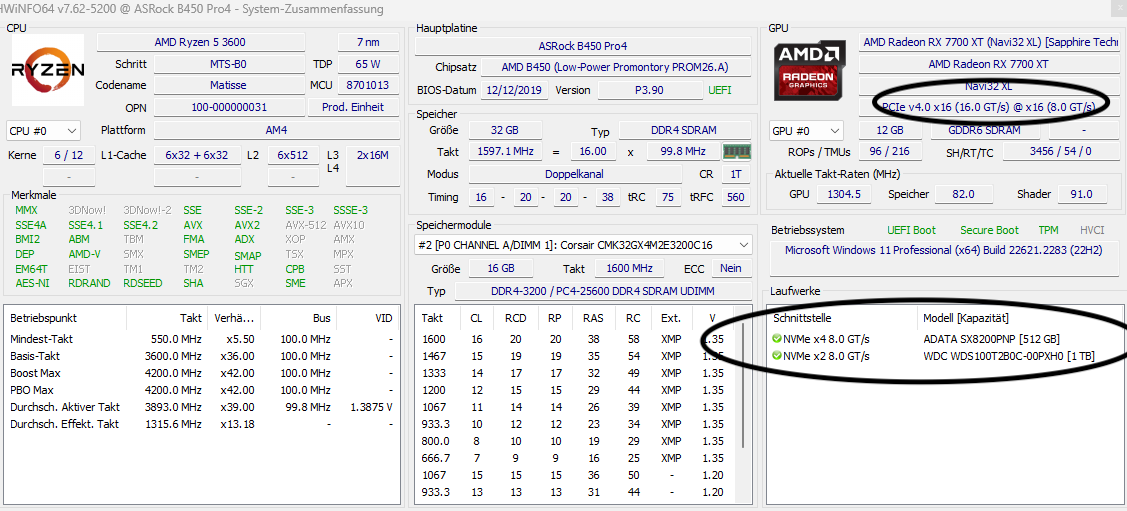Click the AVX2 feature label
Screen dimensions: 1127x511
point(247,225)
